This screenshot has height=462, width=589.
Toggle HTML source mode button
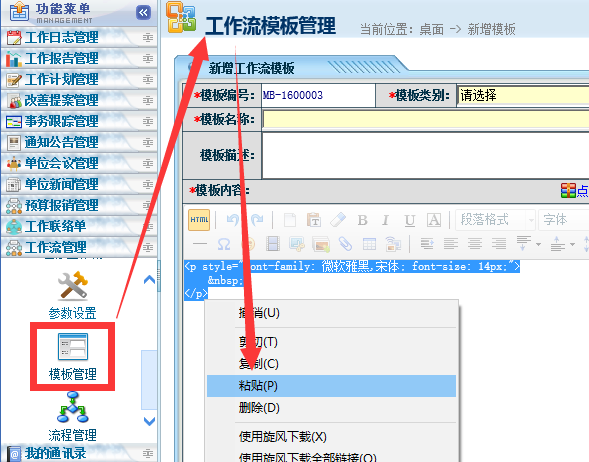tap(199, 220)
